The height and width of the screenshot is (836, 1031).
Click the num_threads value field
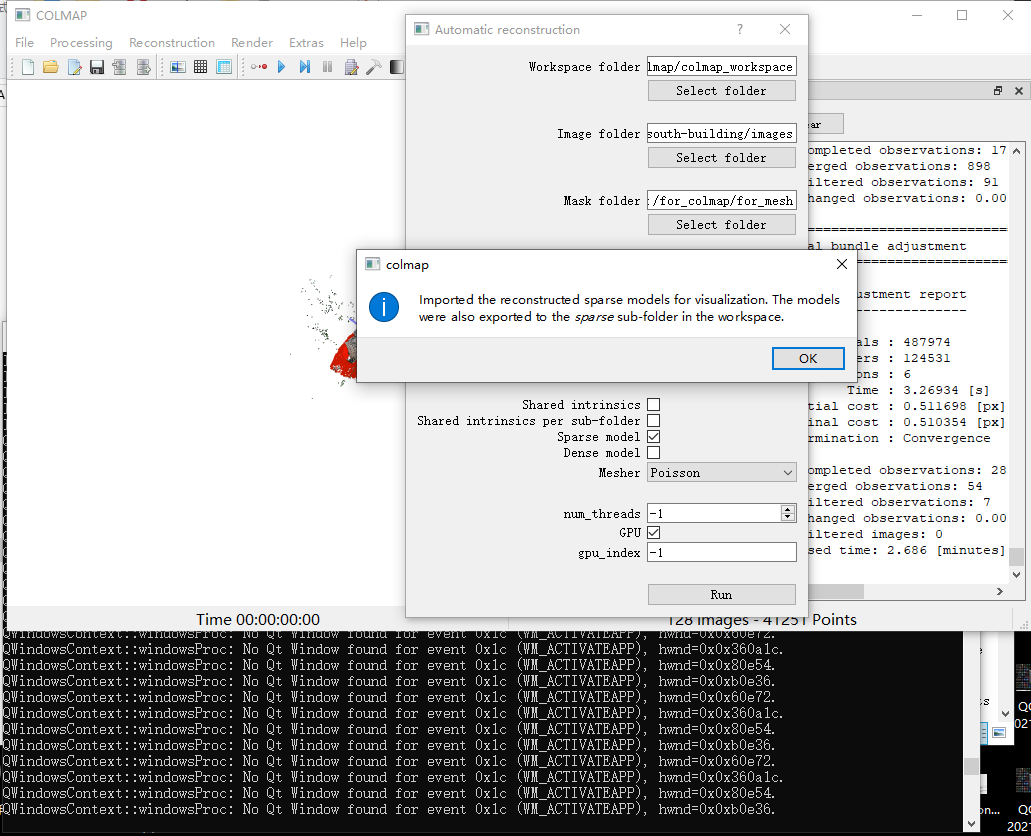pos(714,514)
